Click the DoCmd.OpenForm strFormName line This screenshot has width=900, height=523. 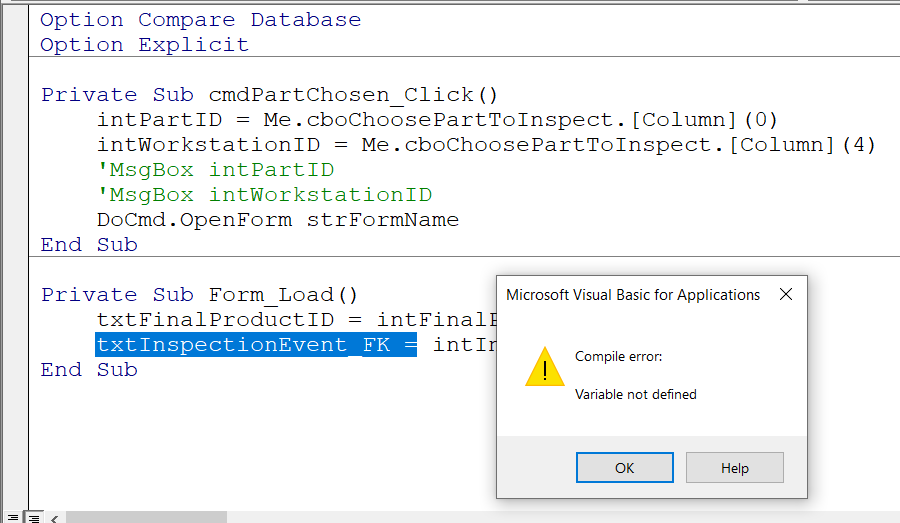click(x=277, y=220)
